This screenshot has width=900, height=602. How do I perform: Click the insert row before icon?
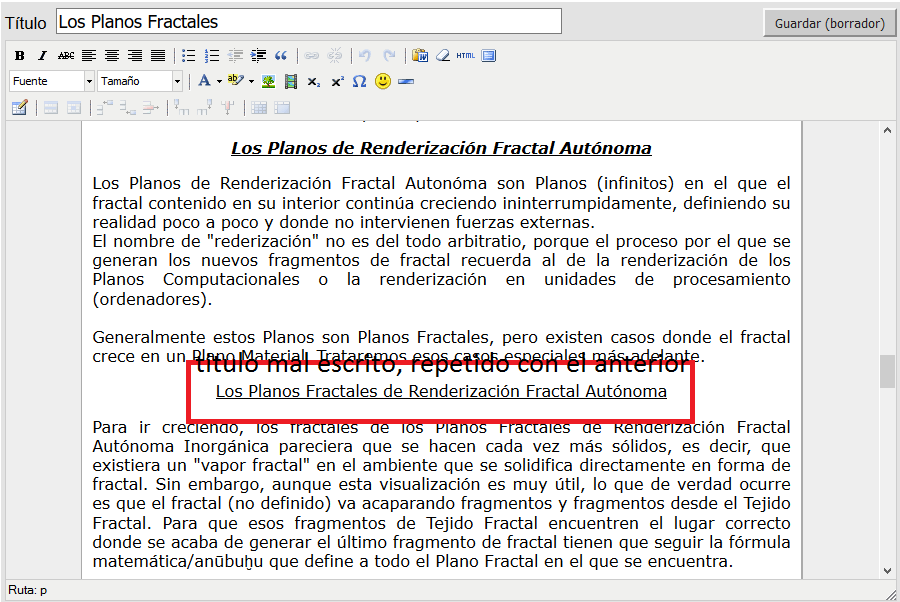coord(104,107)
